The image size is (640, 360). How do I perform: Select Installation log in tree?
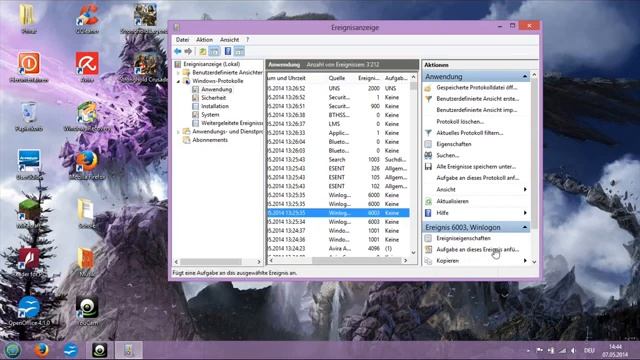point(215,107)
